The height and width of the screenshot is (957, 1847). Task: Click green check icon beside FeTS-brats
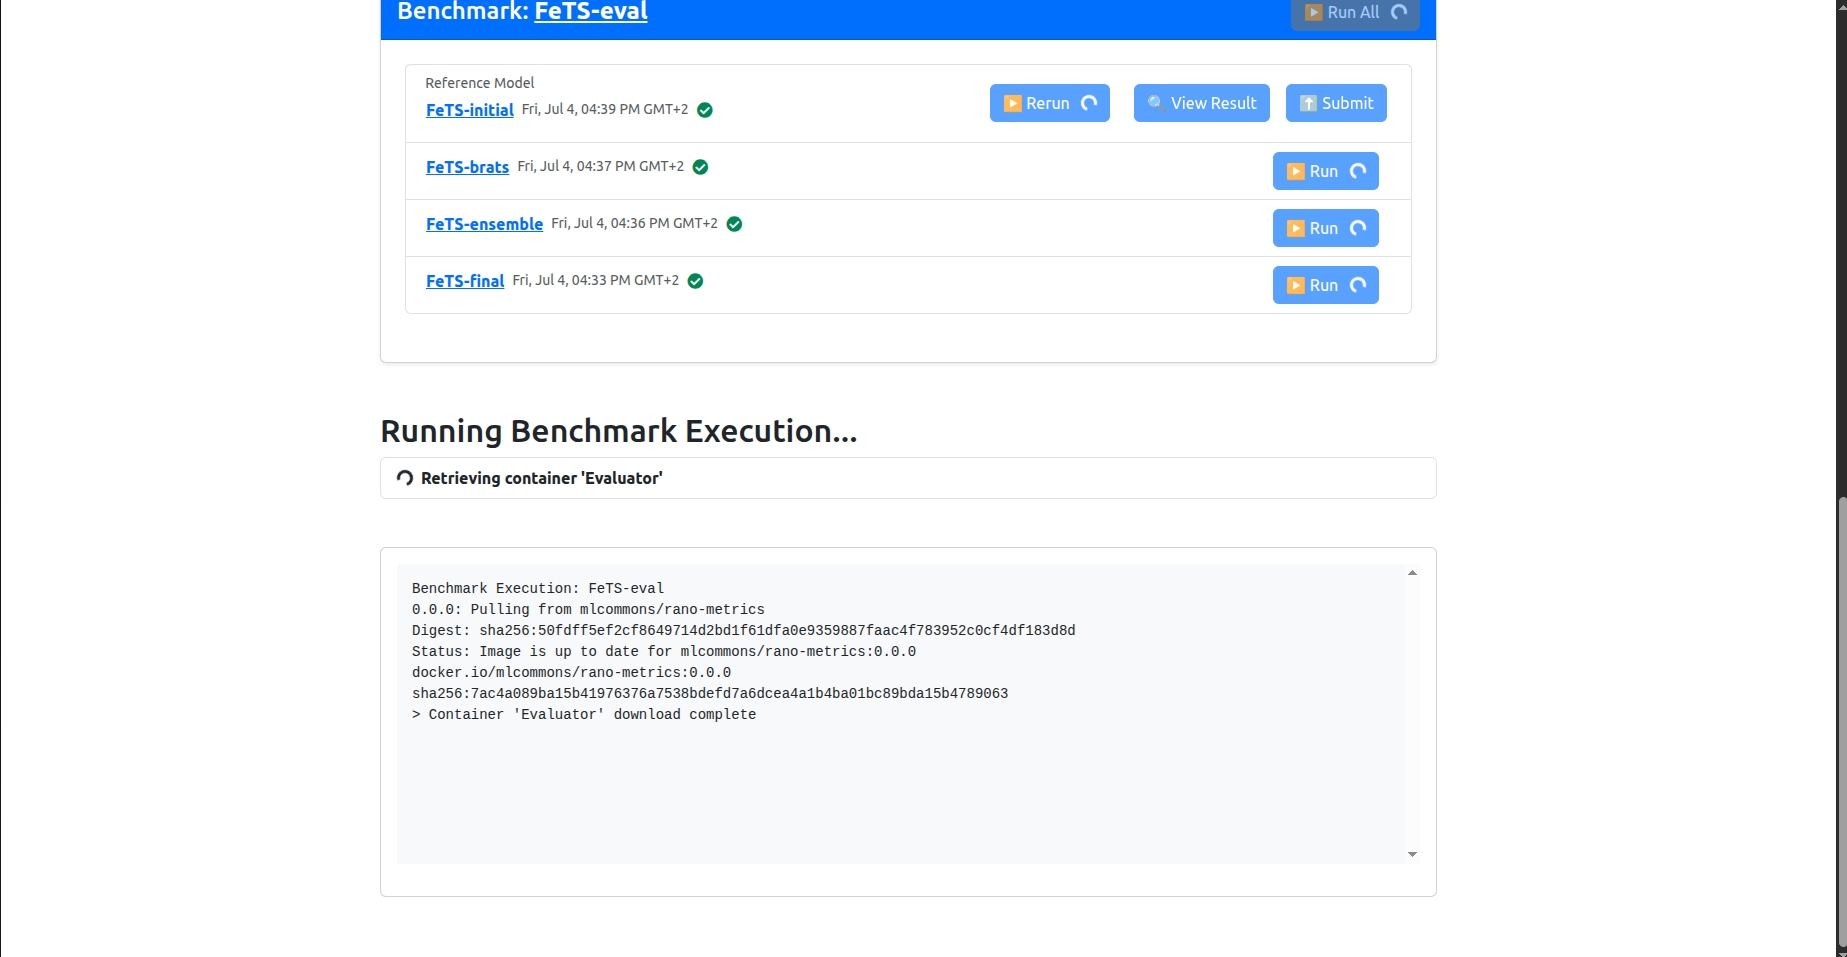pos(701,167)
